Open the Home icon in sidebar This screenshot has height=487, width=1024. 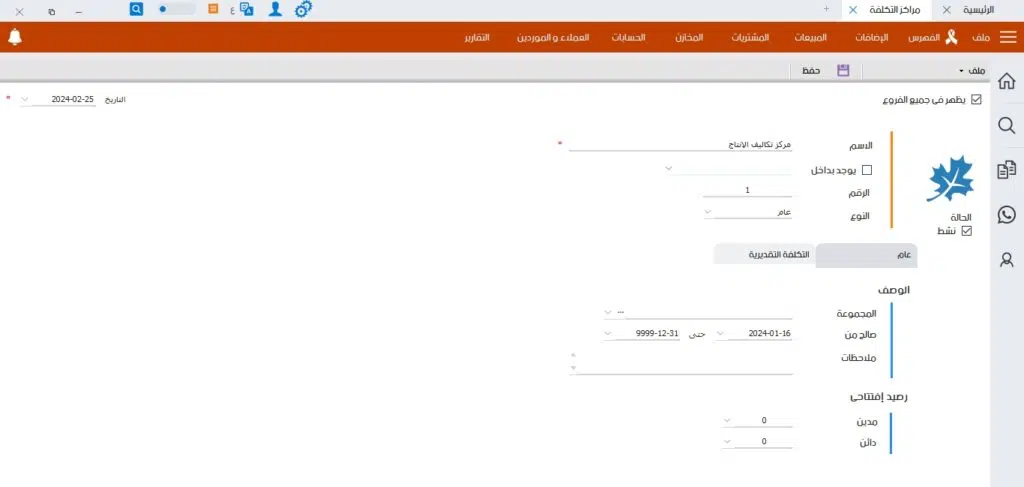click(x=1006, y=81)
